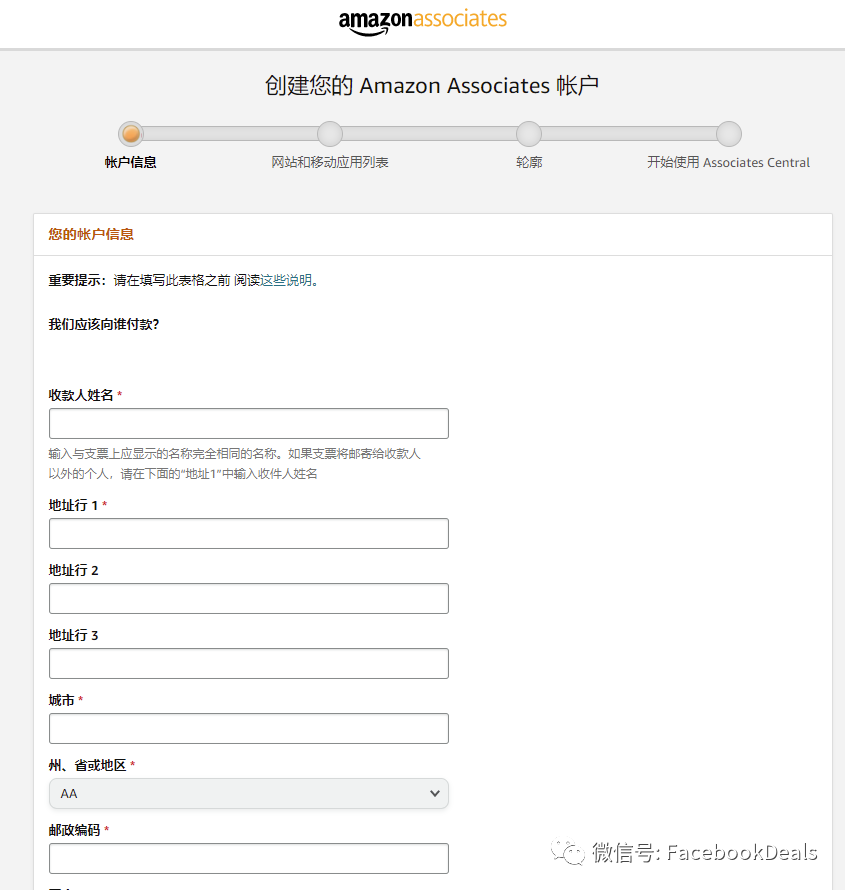Select the 开始使用 Associates Central step circle
Image resolution: width=845 pixels, height=890 pixels.
click(x=729, y=134)
